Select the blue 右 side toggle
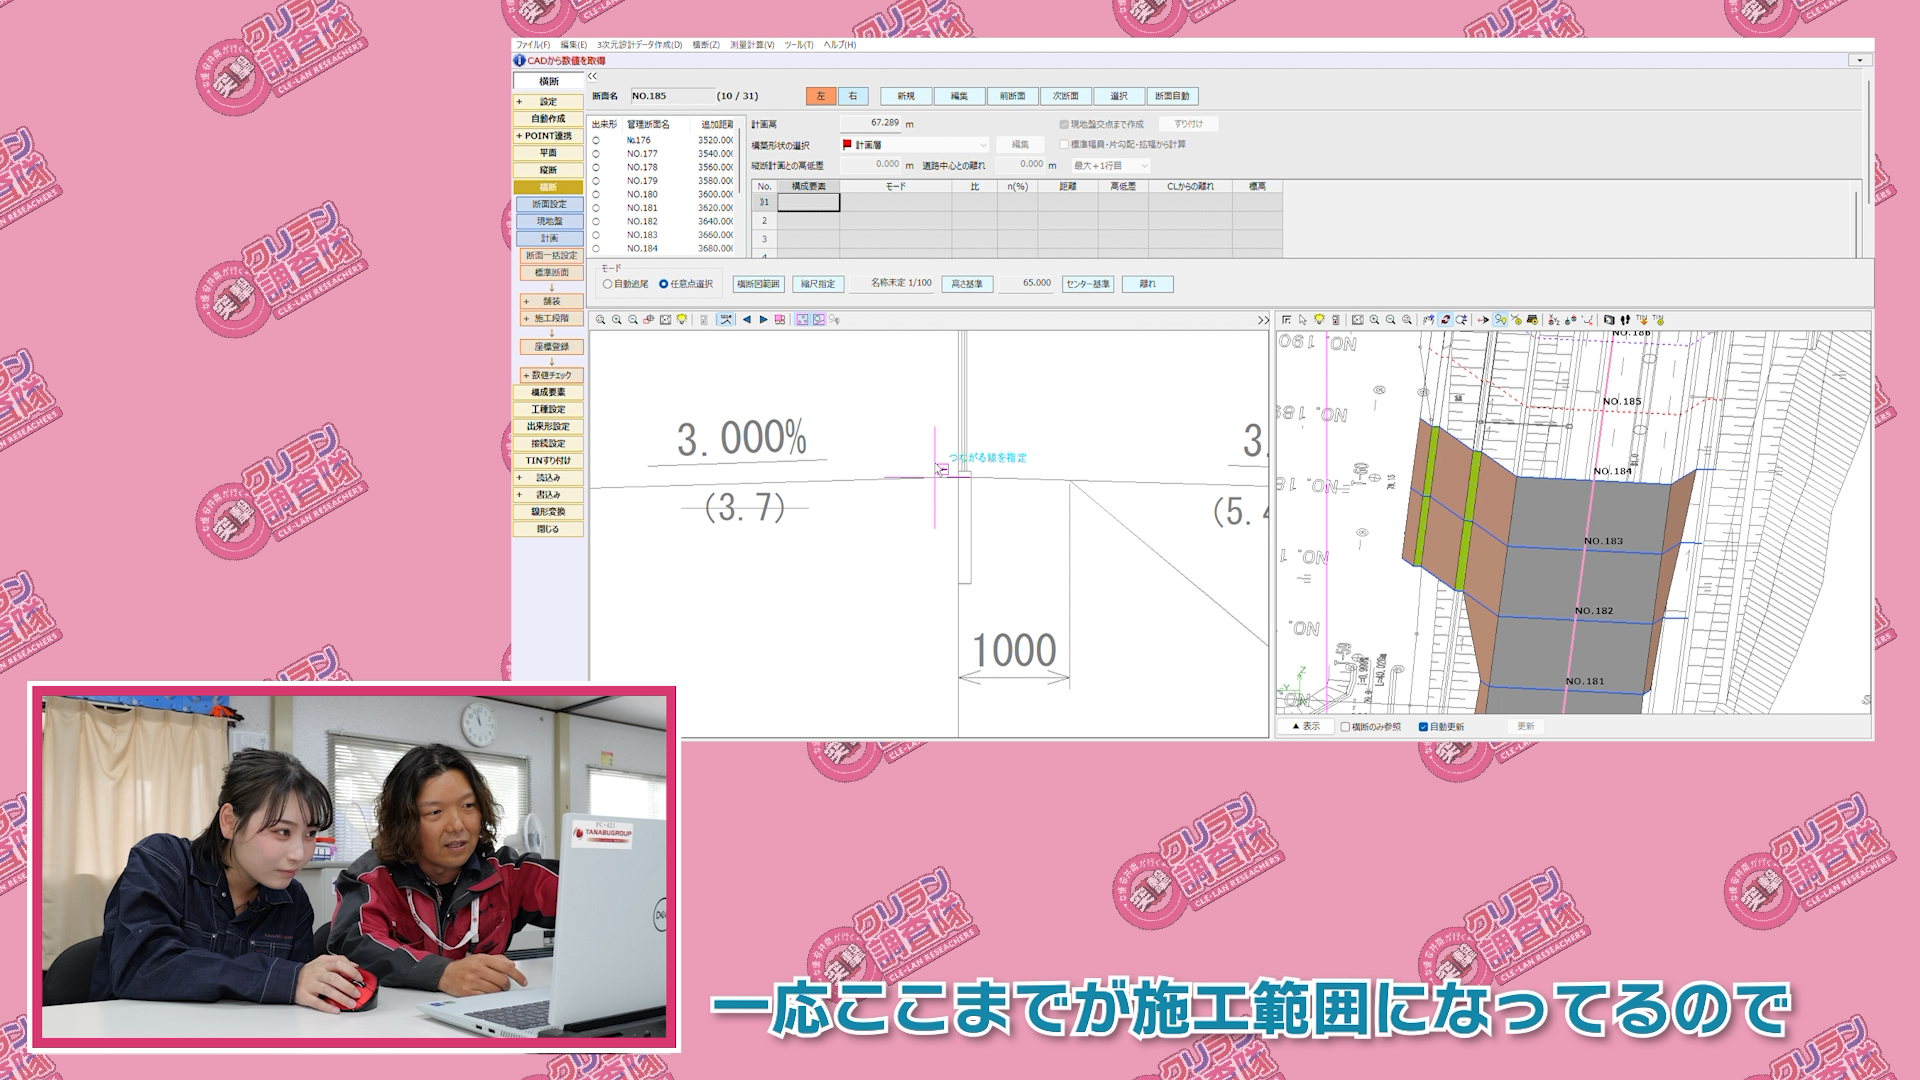Screen dimensions: 1920x1080 tap(853, 96)
